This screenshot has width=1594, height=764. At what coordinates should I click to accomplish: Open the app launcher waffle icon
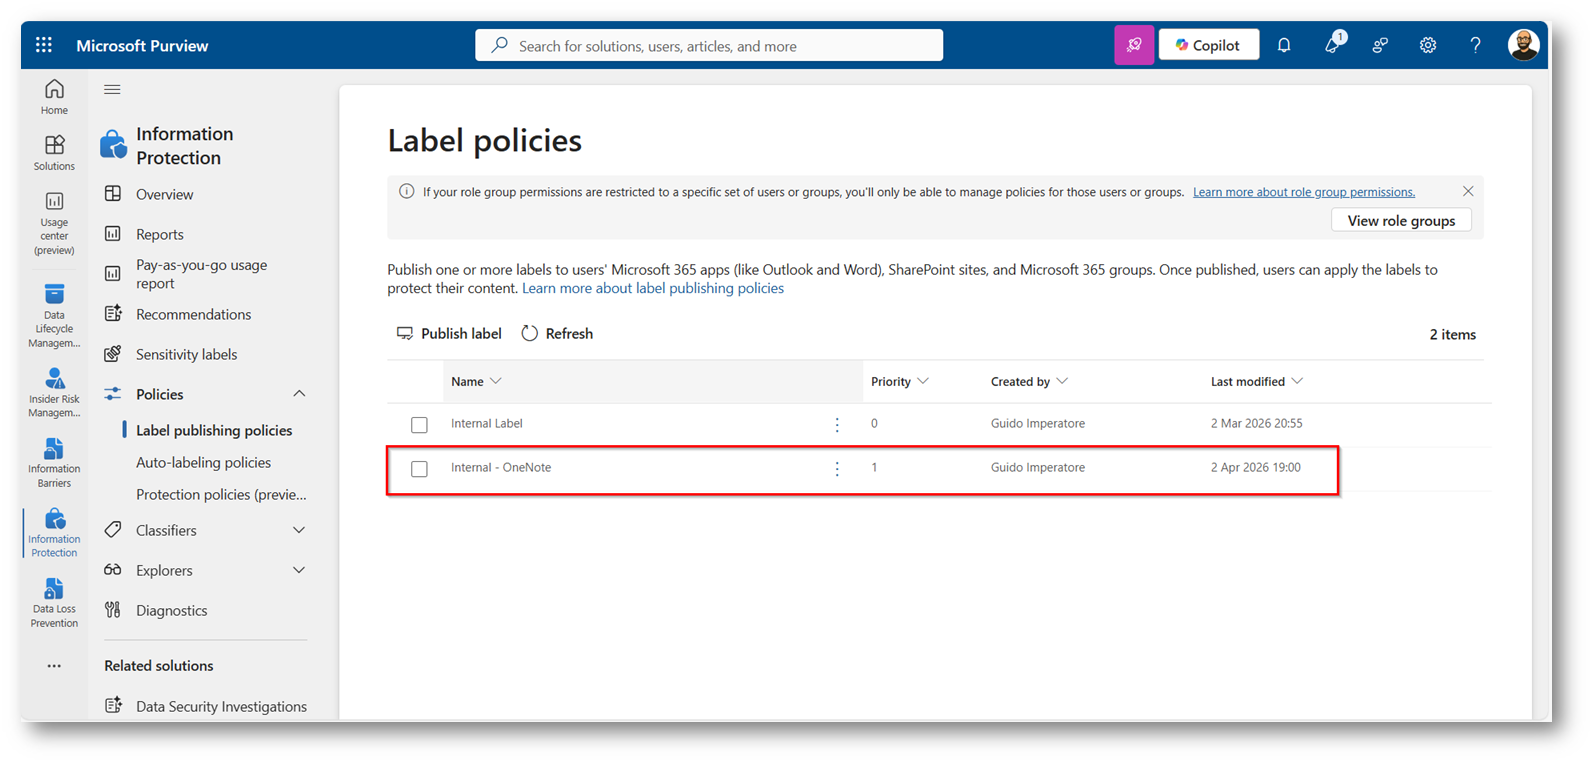(44, 45)
